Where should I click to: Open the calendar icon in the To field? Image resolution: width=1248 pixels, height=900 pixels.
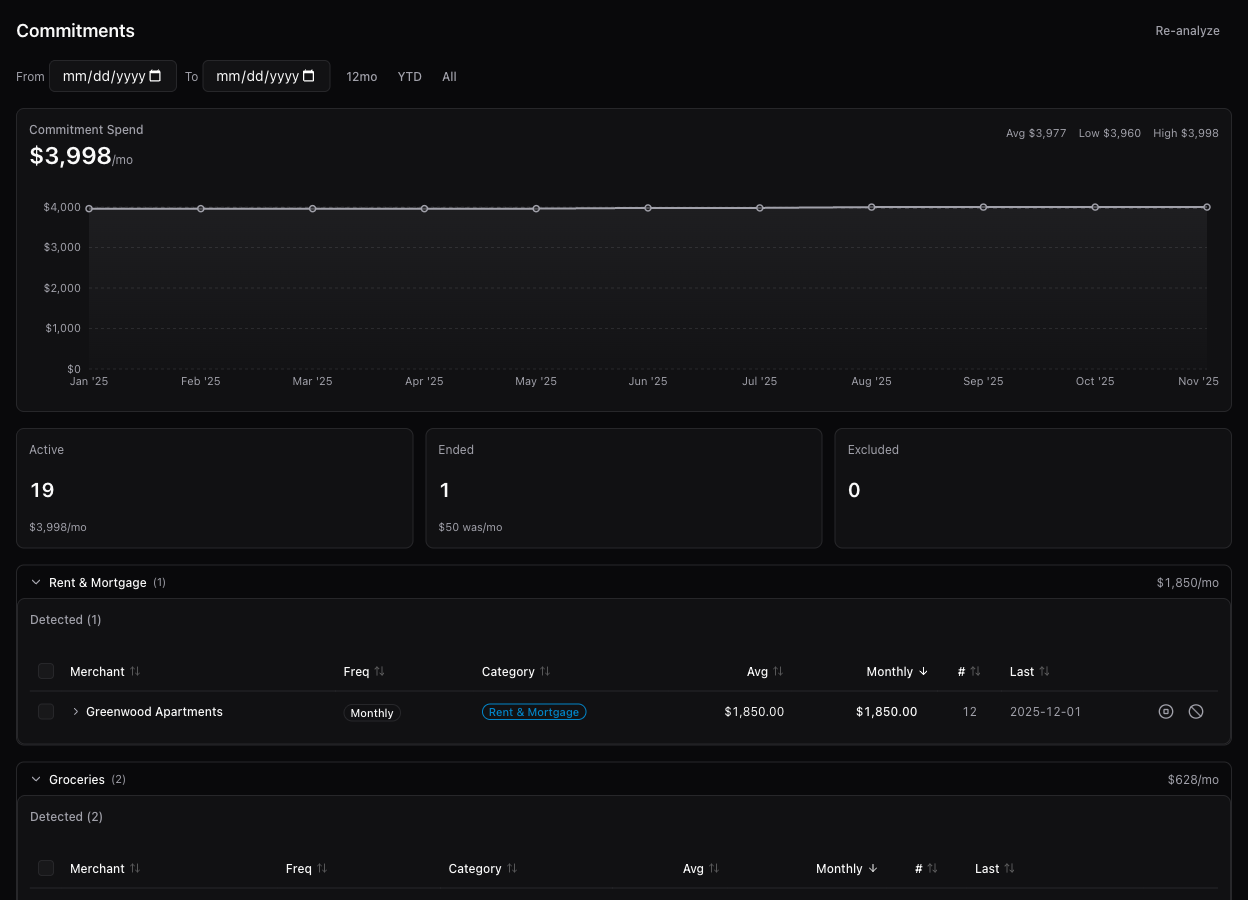pos(309,75)
